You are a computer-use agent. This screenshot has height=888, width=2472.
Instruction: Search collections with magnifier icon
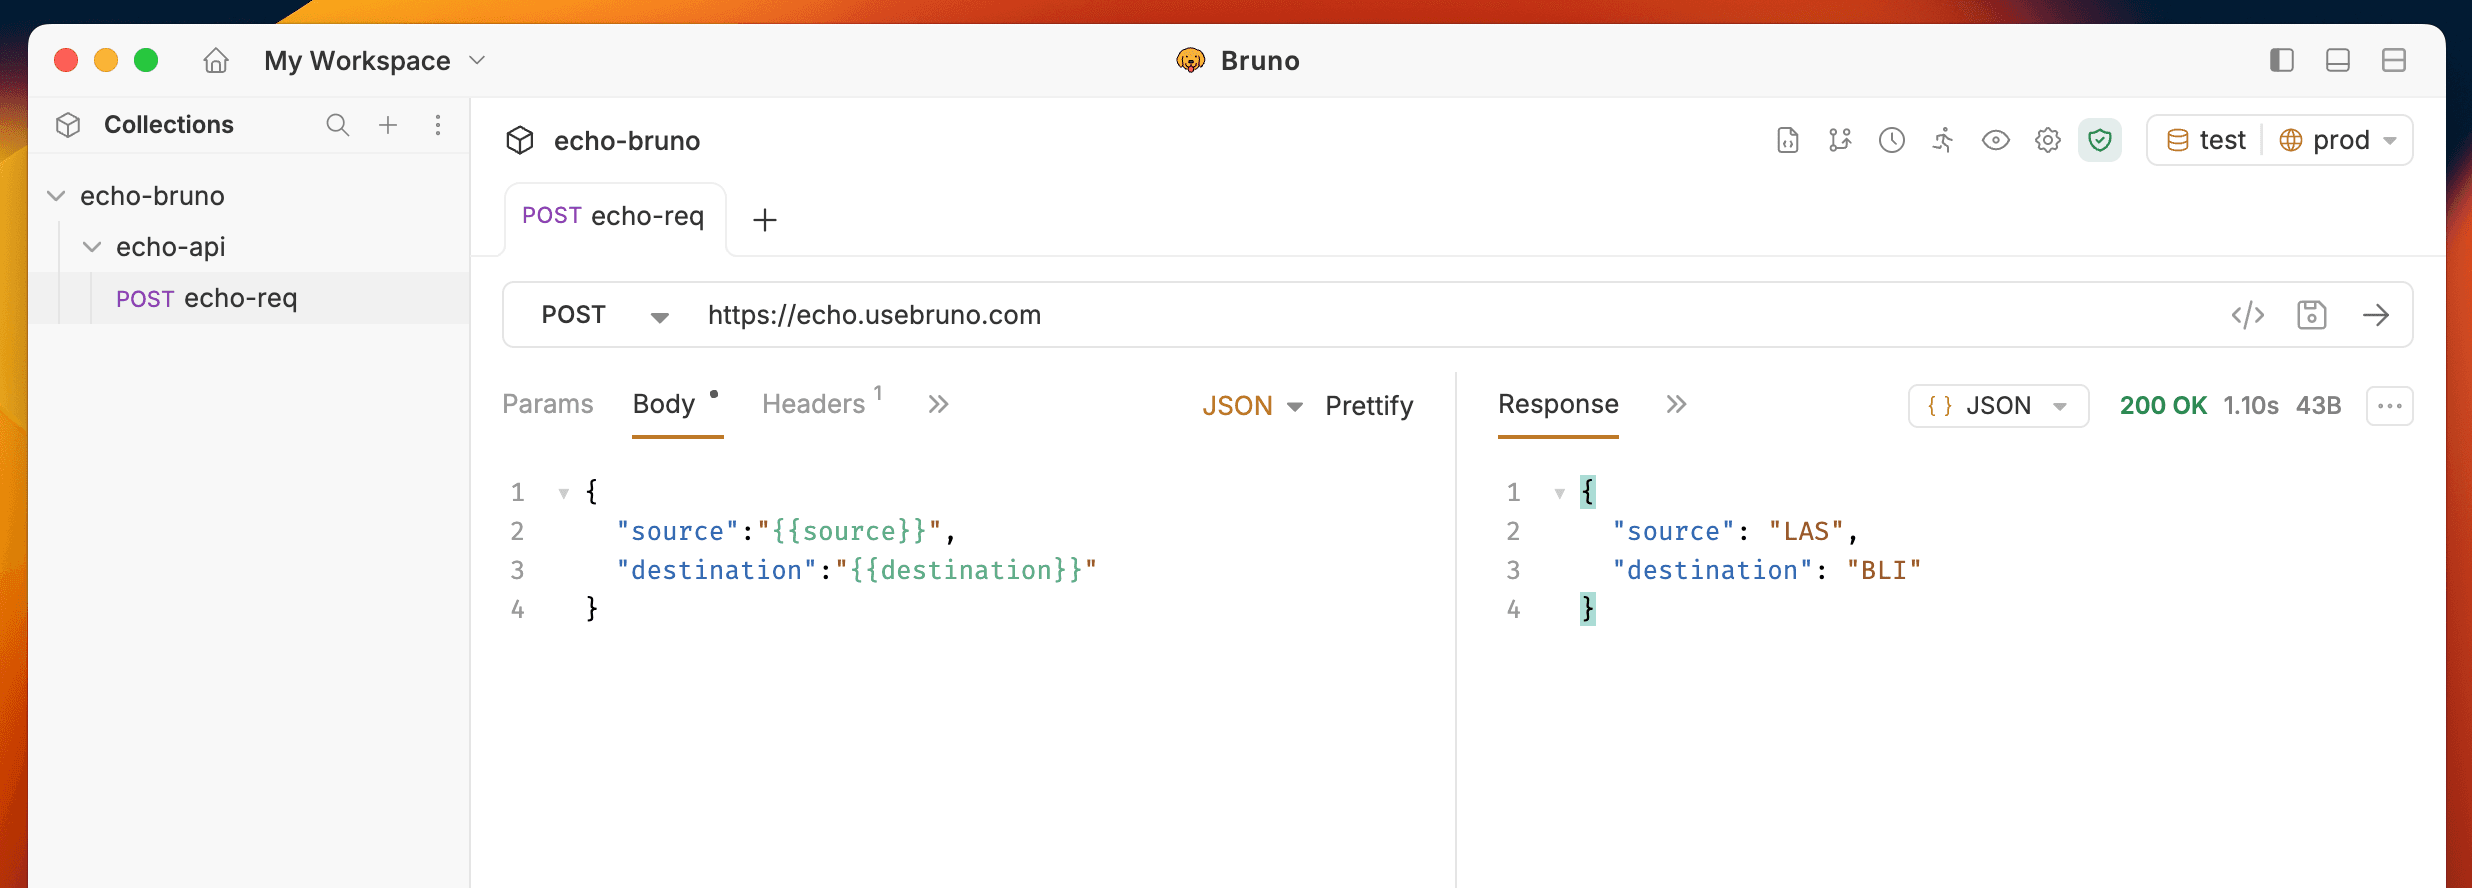pyautogui.click(x=338, y=125)
